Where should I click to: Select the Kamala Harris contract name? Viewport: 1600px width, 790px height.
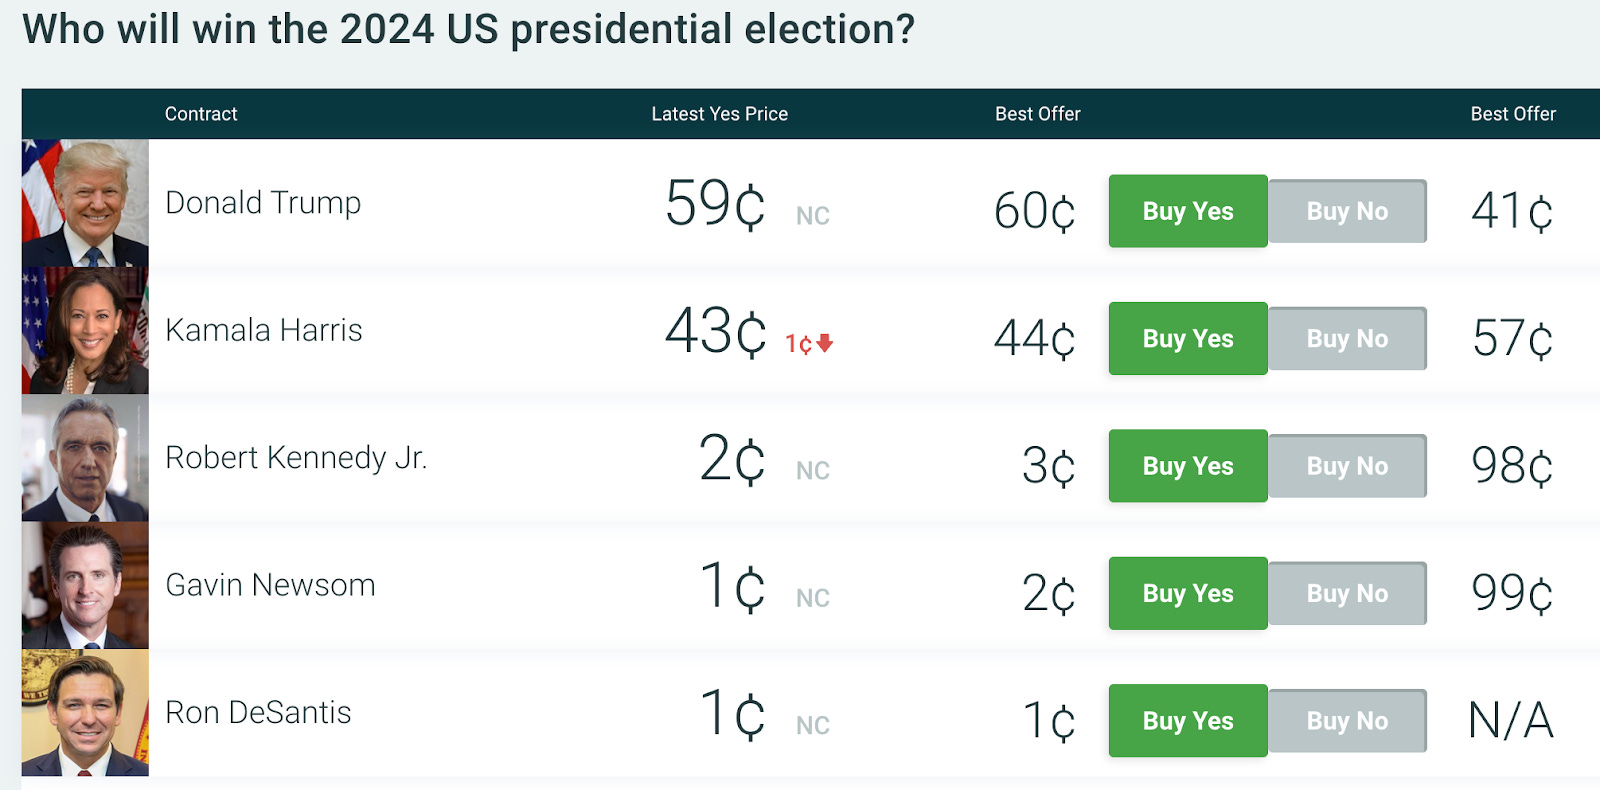point(264,330)
